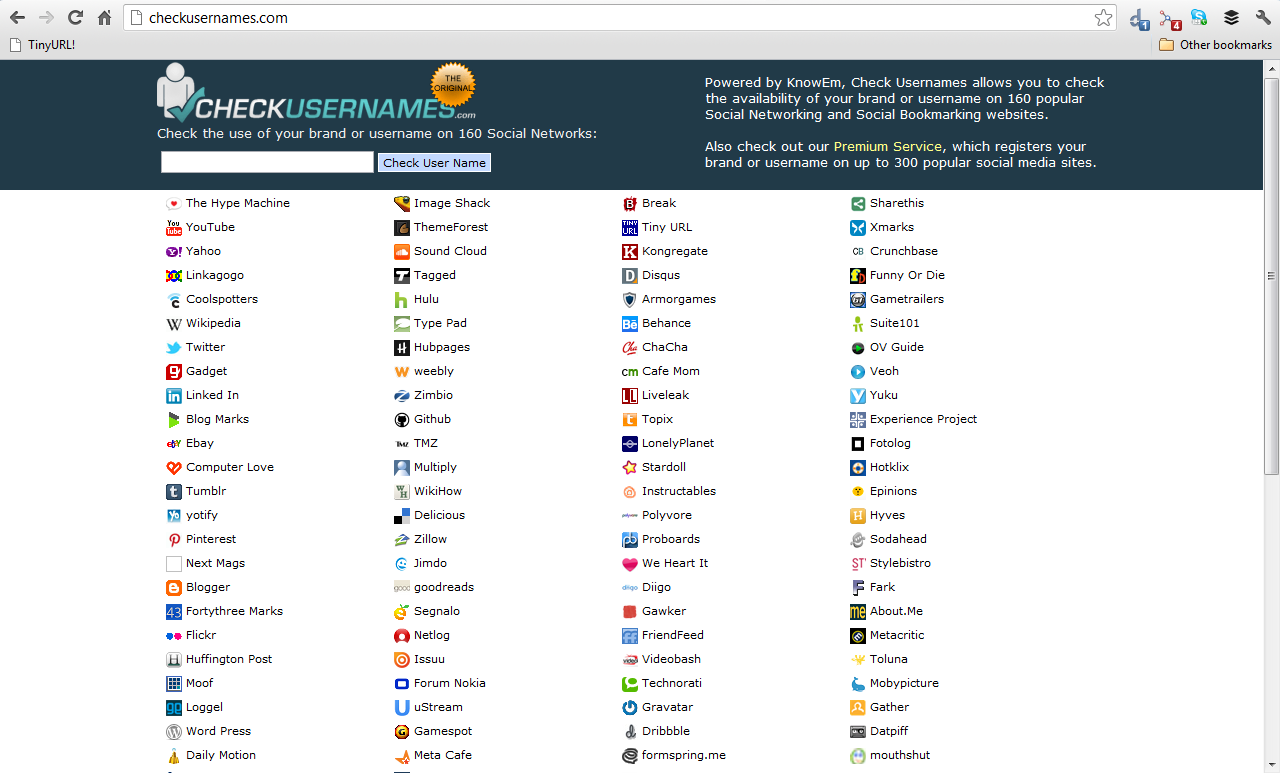Click the YouTube site icon
This screenshot has width=1280, height=773.
(174, 227)
